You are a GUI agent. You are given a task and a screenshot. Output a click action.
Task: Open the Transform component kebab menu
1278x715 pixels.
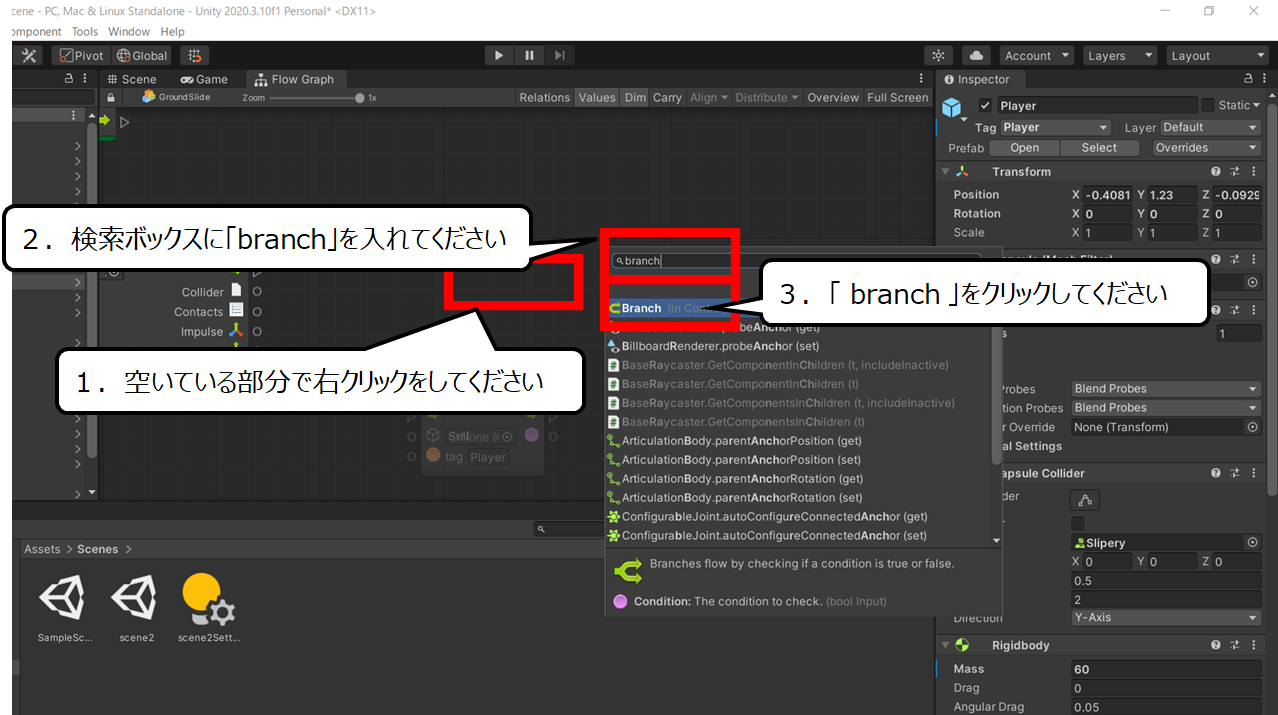coord(1253,172)
